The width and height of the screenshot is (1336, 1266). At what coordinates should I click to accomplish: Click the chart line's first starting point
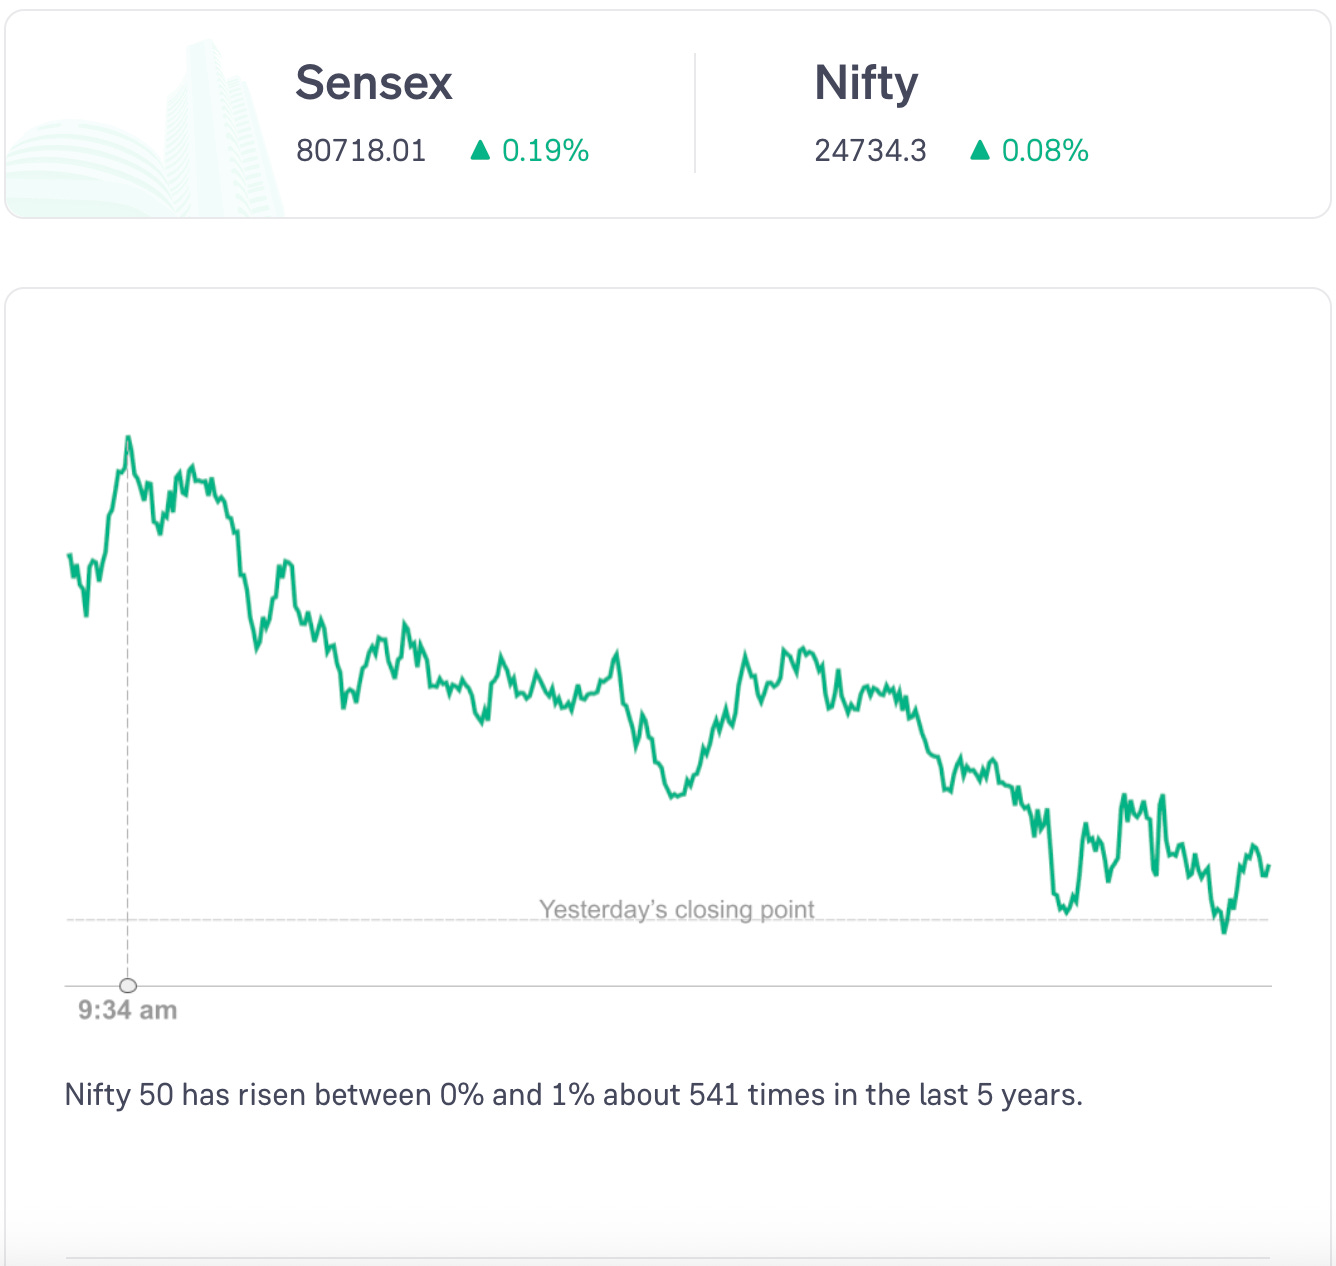pyautogui.click(x=69, y=554)
